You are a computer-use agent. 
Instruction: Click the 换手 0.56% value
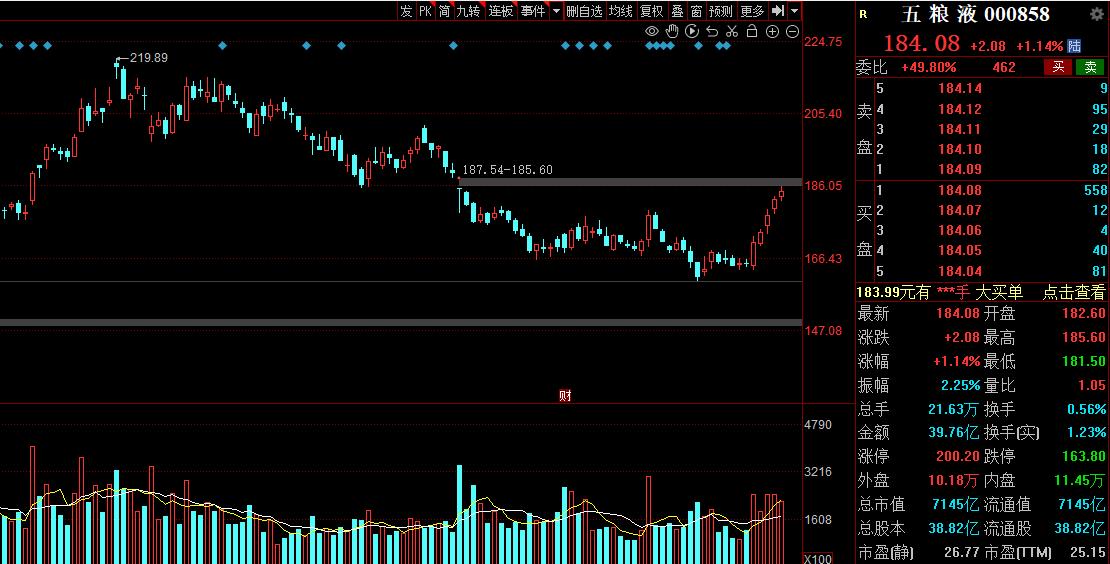pos(1087,409)
